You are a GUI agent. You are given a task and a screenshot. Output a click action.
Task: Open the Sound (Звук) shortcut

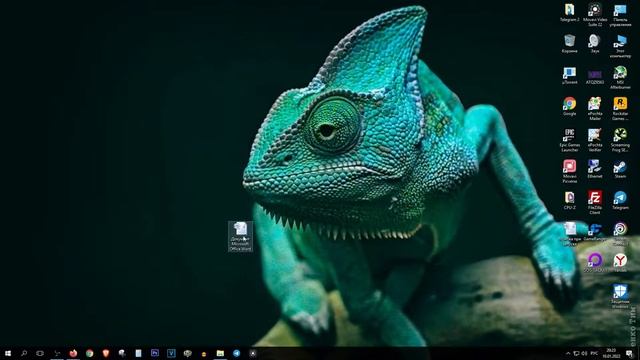pyautogui.click(x=595, y=44)
